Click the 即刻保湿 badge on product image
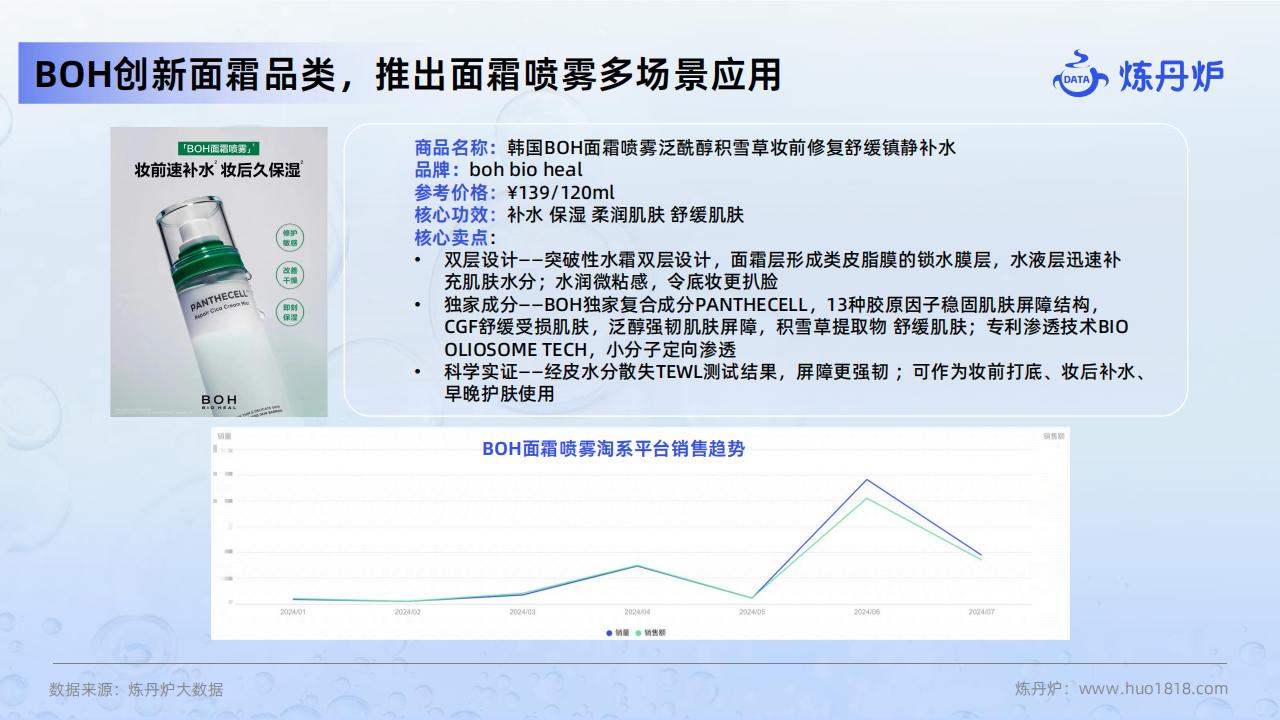Image resolution: width=1280 pixels, height=720 pixels. tap(291, 311)
